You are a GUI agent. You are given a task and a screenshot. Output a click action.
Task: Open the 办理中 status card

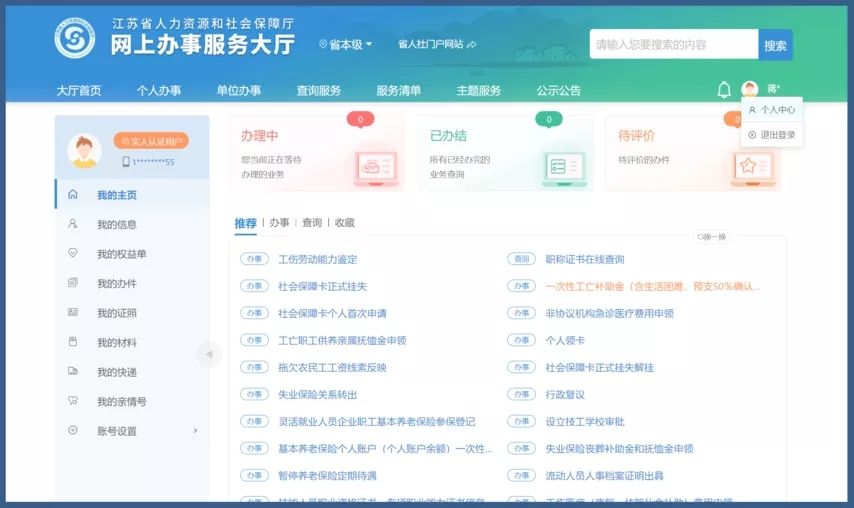tap(316, 153)
